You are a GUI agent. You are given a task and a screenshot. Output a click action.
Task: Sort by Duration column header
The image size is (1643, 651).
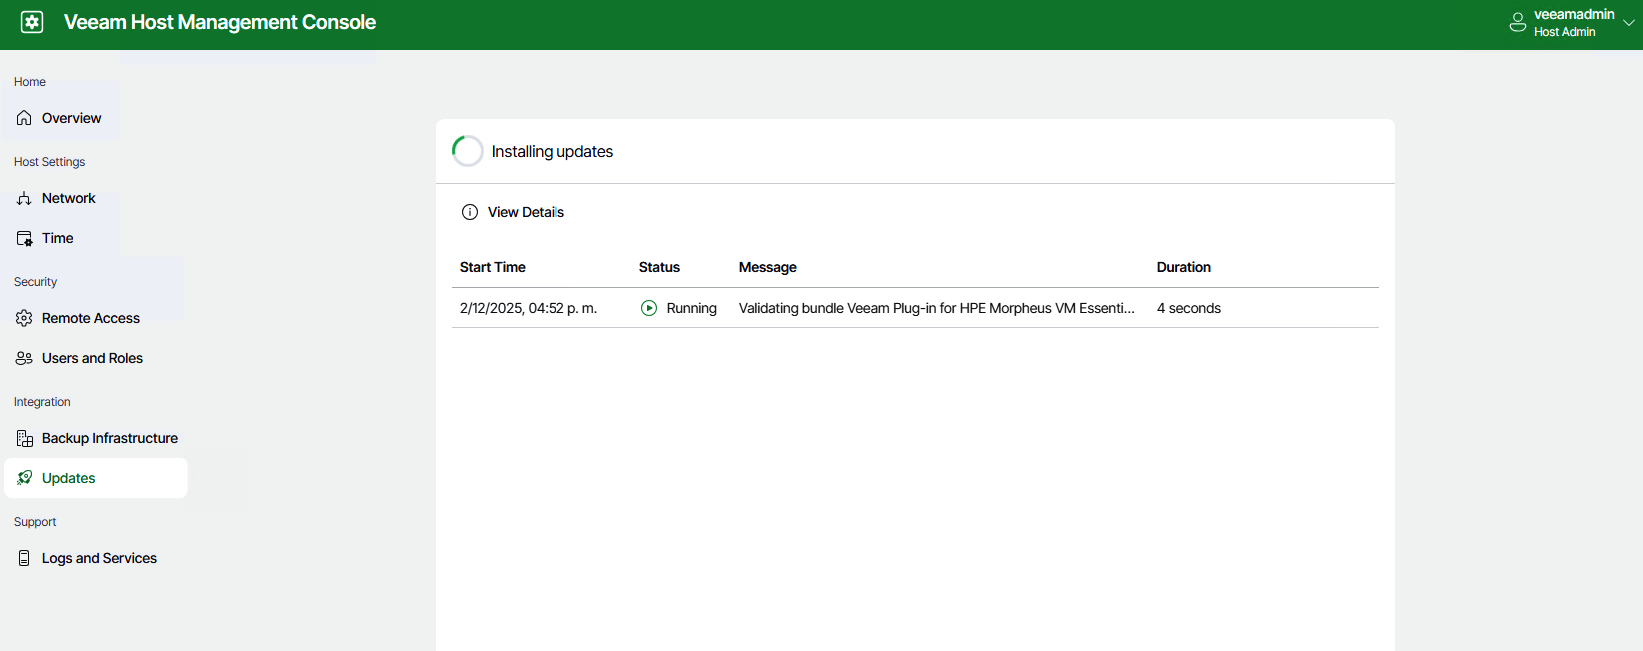click(1184, 267)
